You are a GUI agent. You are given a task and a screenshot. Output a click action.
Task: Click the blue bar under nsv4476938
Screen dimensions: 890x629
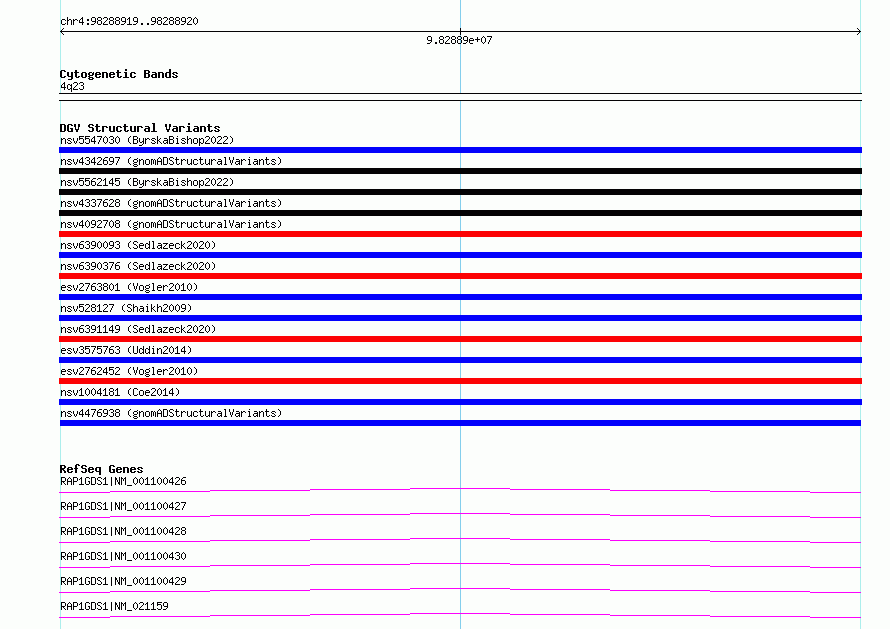pos(460,423)
